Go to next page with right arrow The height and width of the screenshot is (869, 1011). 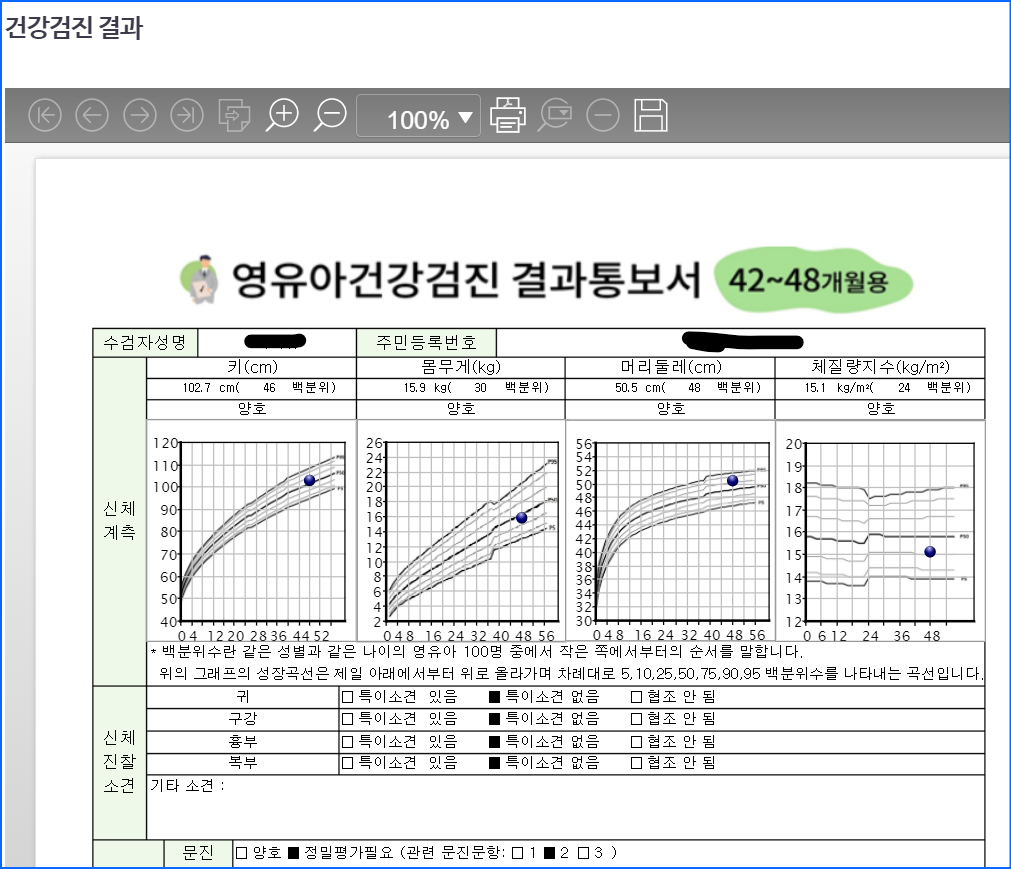point(140,116)
